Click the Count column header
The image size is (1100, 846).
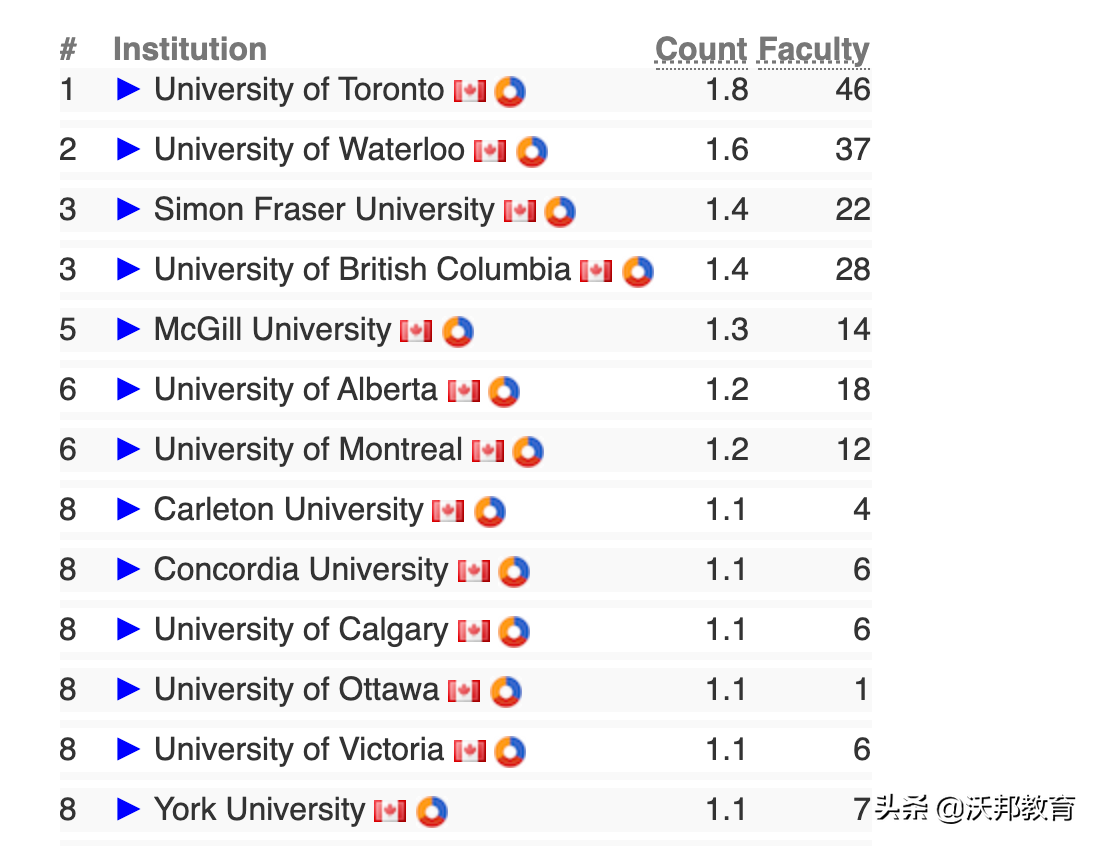701,50
